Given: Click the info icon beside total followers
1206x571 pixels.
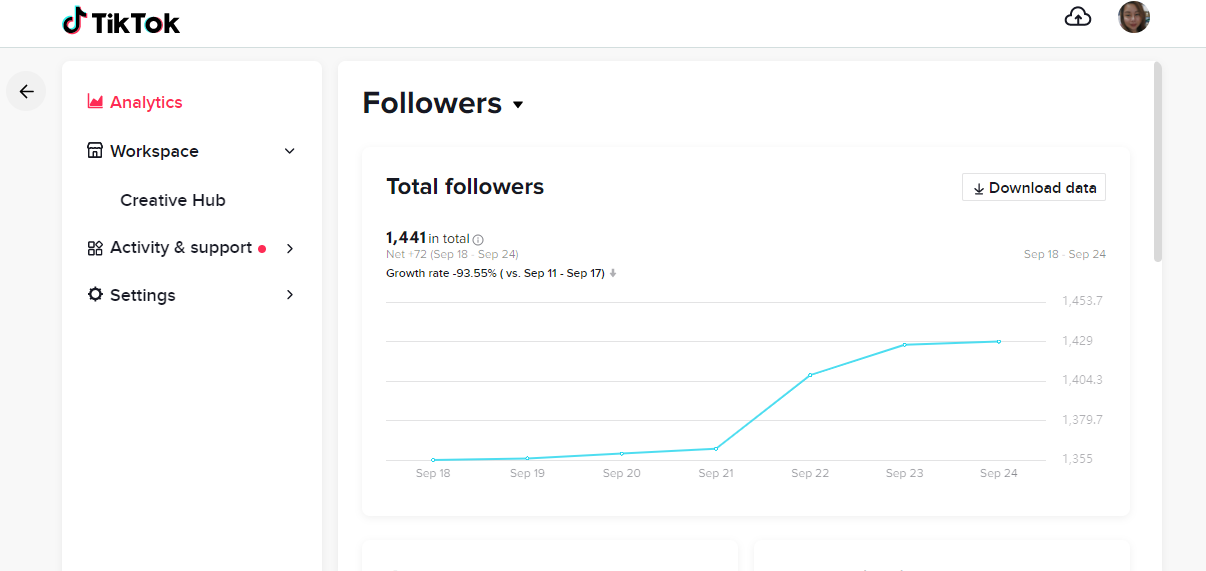Looking at the screenshot, I should pyautogui.click(x=478, y=240).
